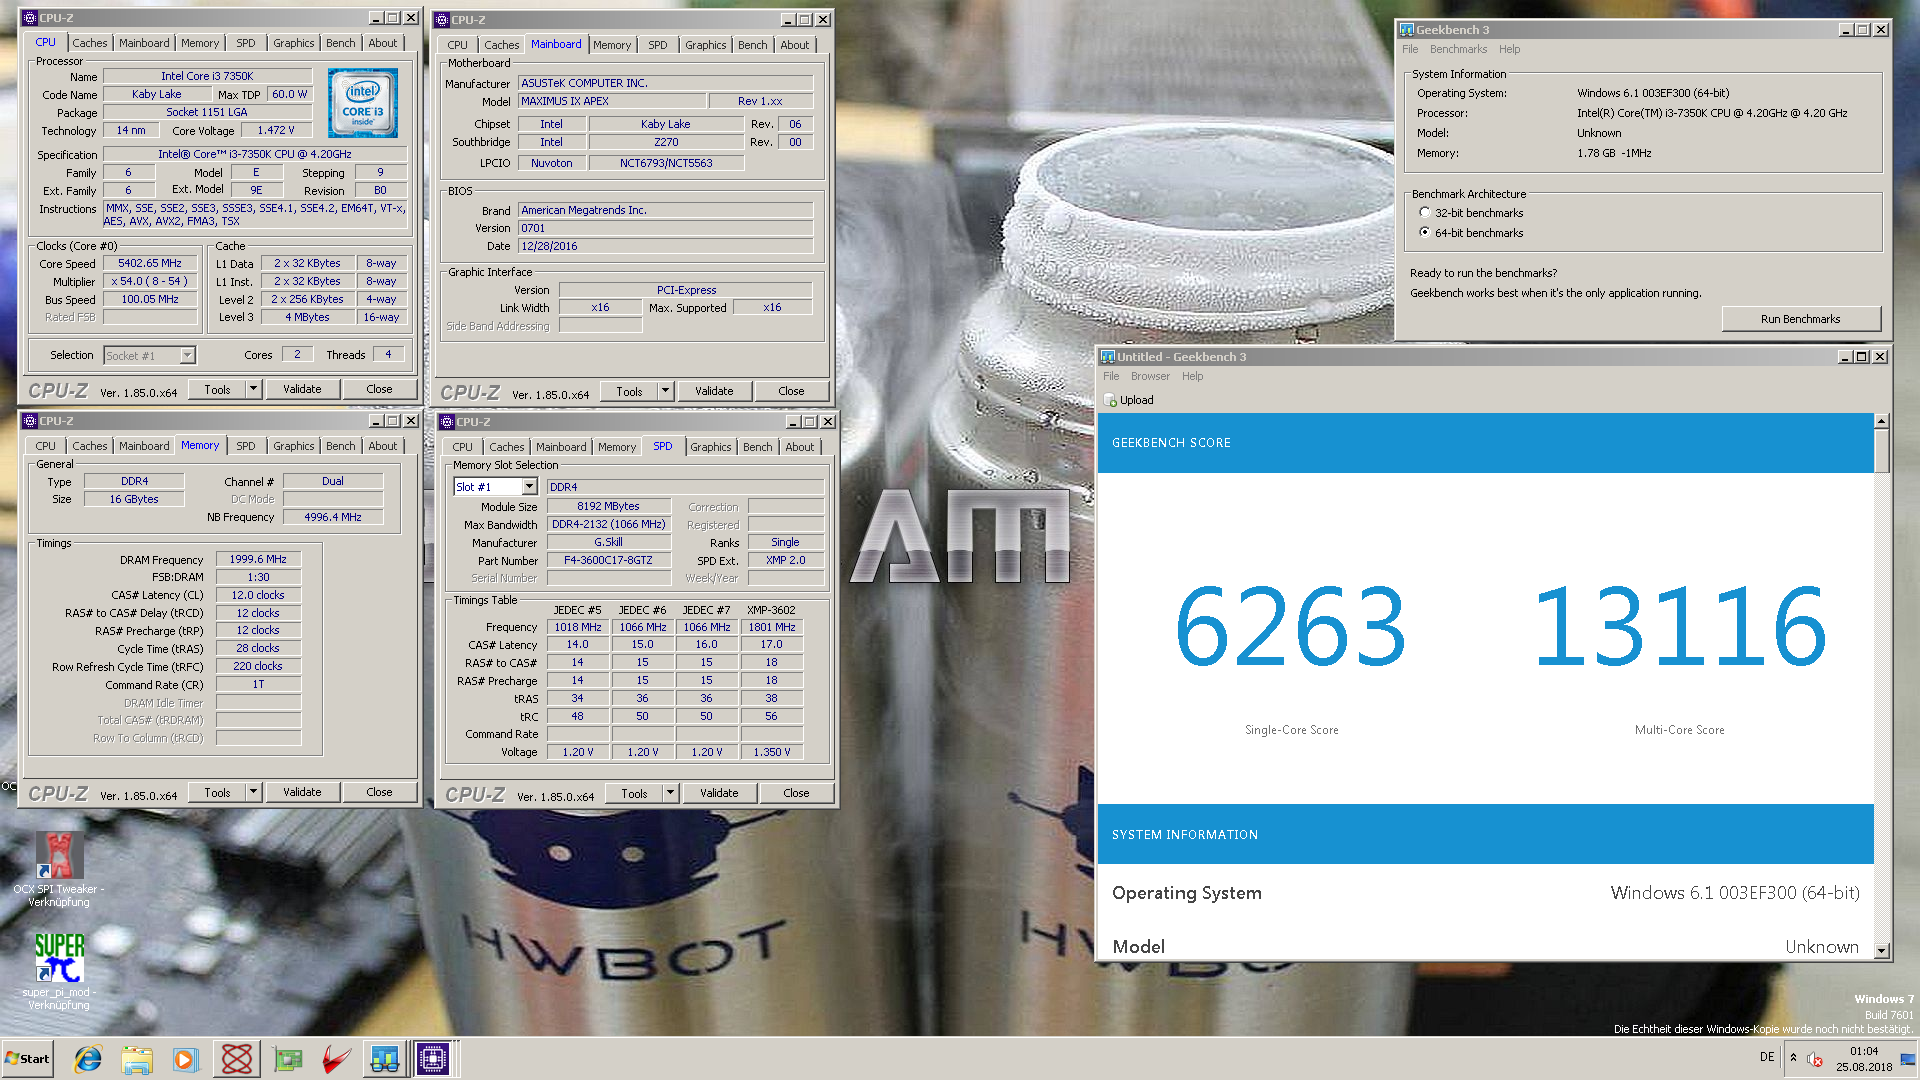Click the muted volume tray icon
This screenshot has width=1920, height=1080.
(x=1815, y=1059)
